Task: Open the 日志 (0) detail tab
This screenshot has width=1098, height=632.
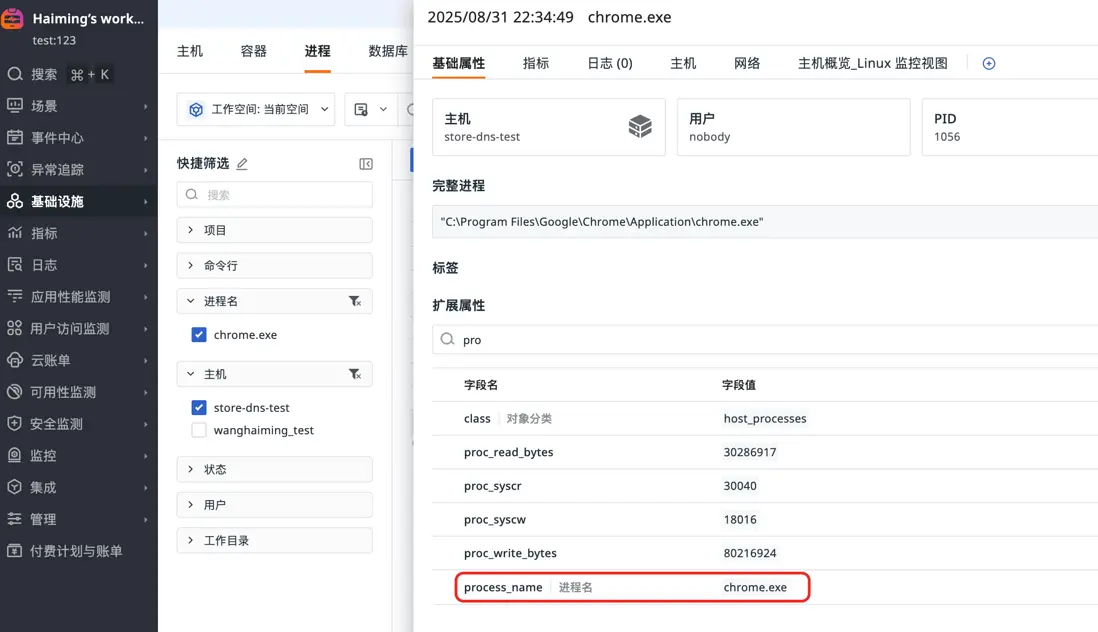Action: pos(610,63)
